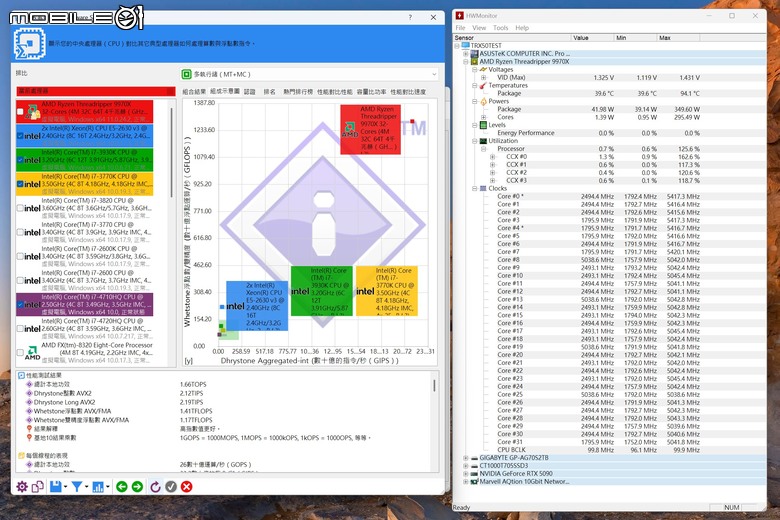Screen dimensions: 780x520
Task: Click the Temperatures thermometer icon
Action: [483, 86]
